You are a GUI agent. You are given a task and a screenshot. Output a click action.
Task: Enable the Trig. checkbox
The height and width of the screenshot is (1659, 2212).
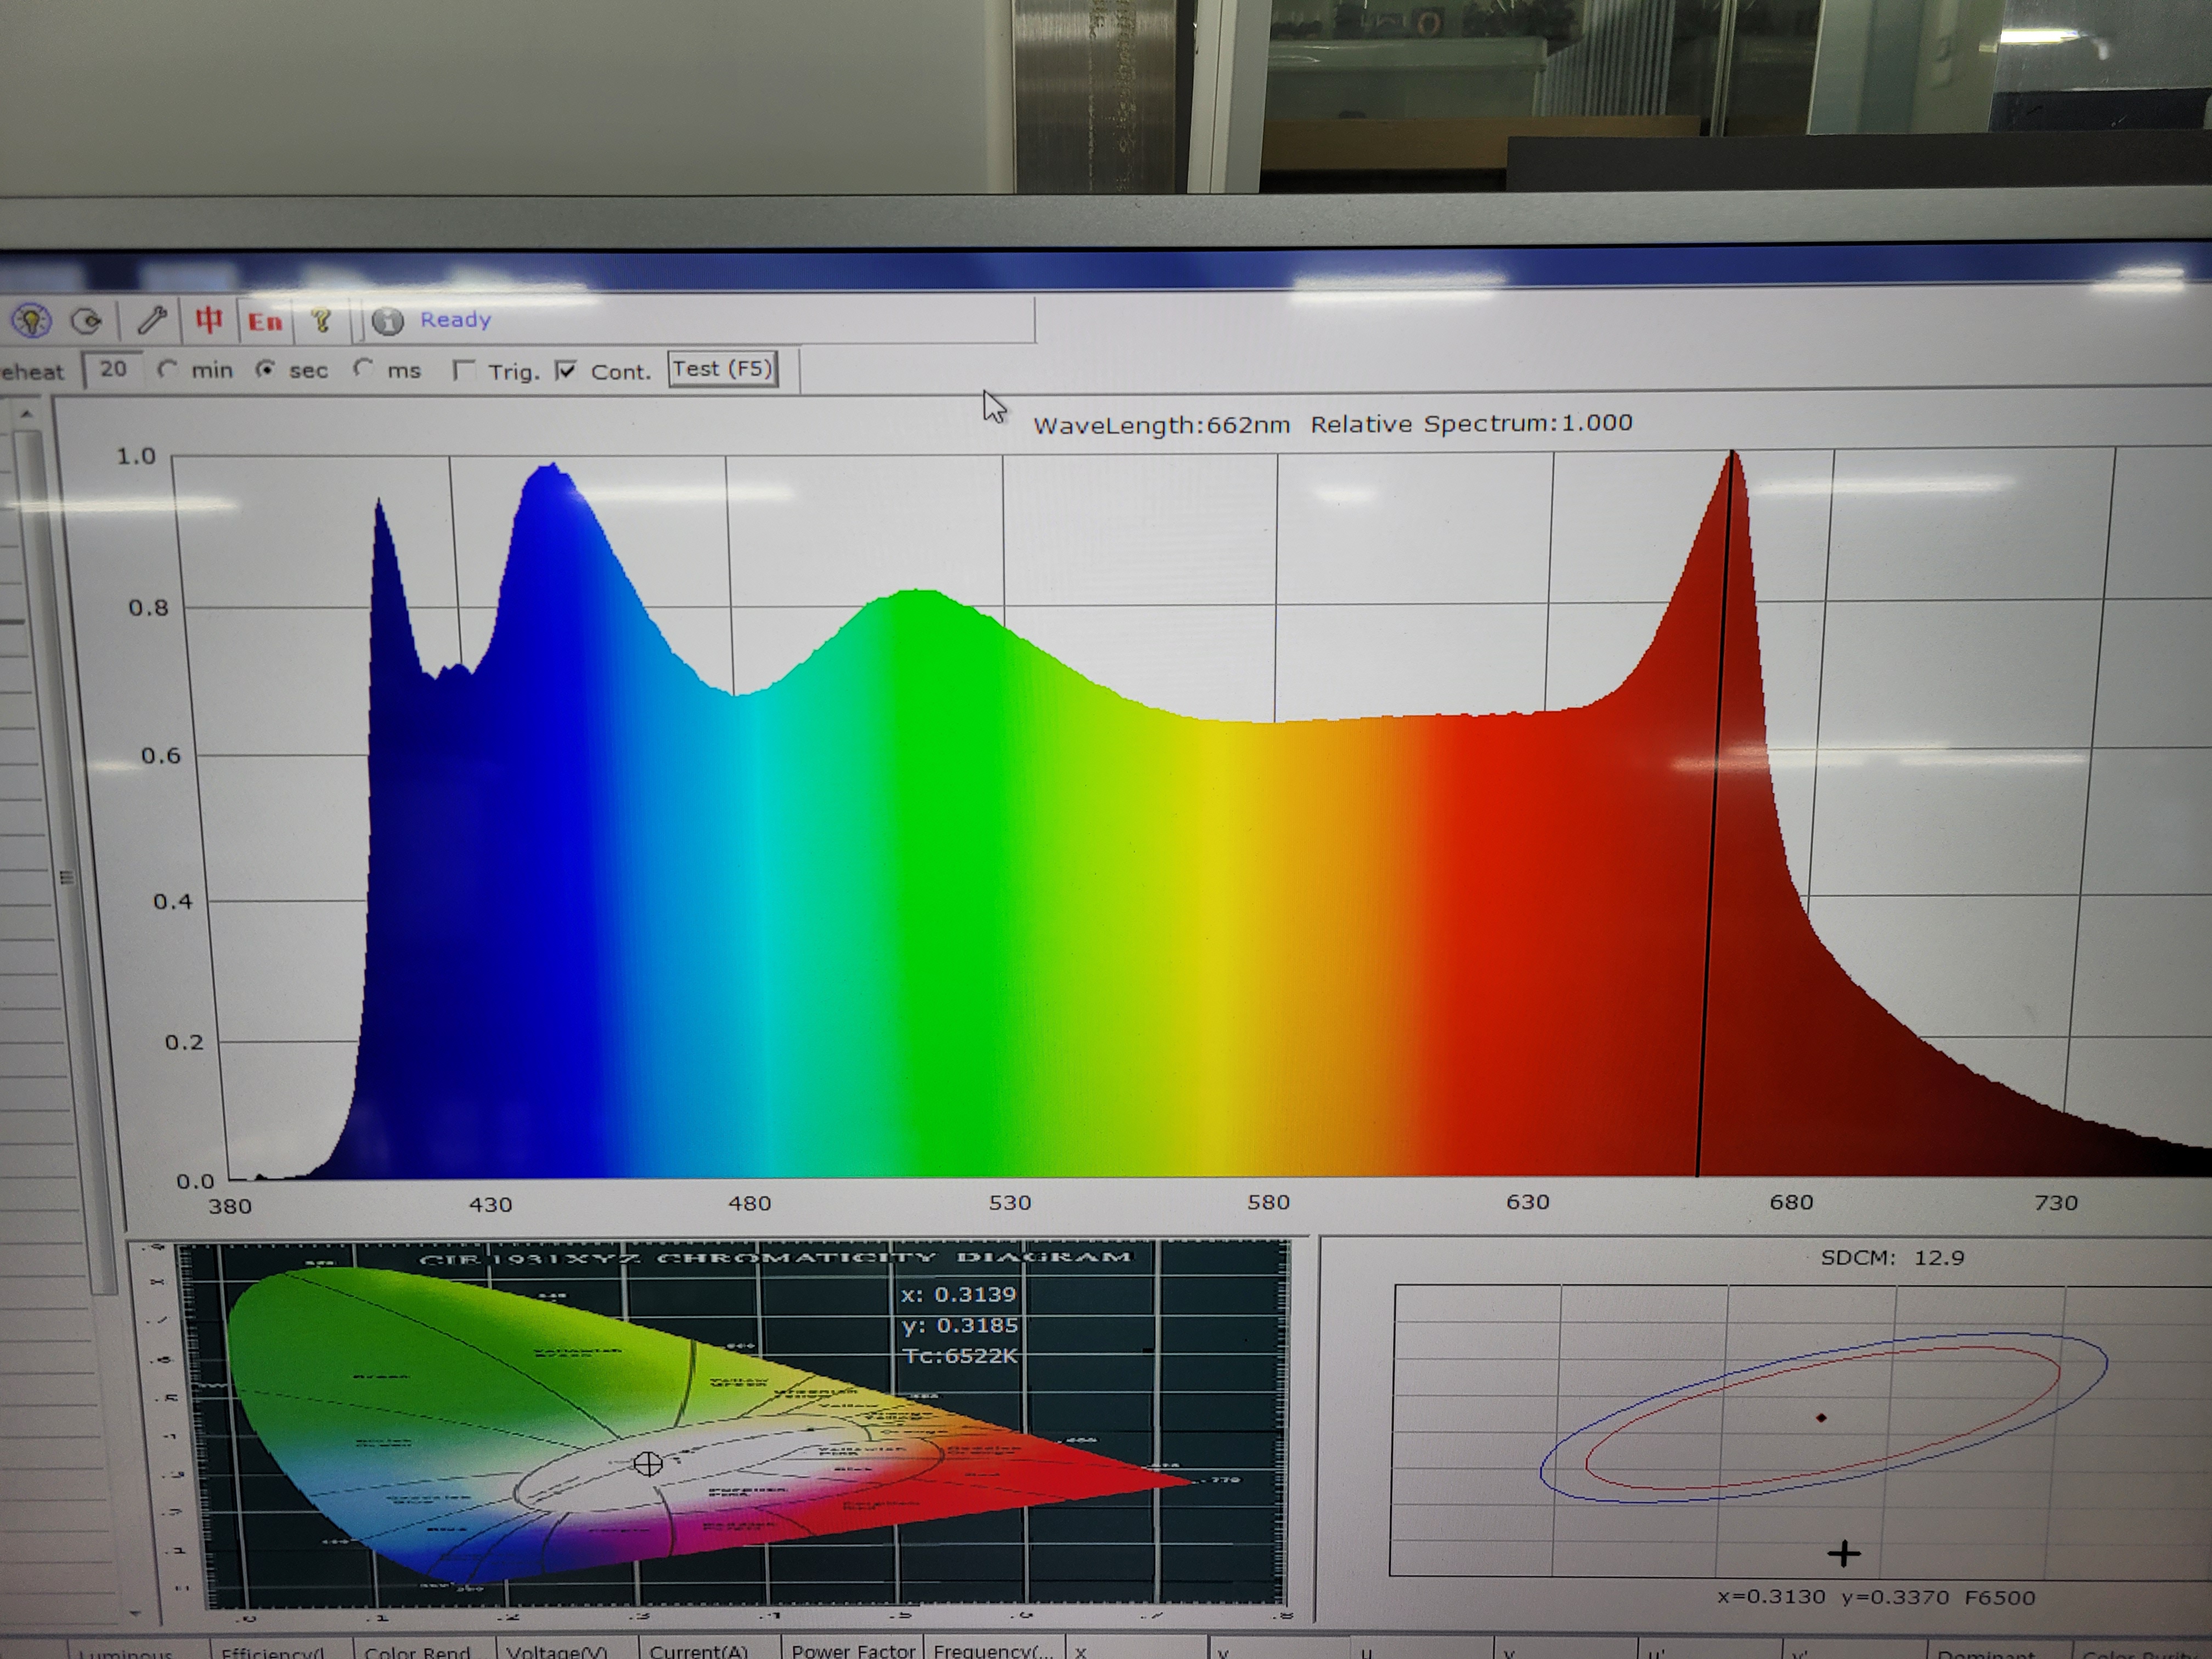[x=463, y=371]
